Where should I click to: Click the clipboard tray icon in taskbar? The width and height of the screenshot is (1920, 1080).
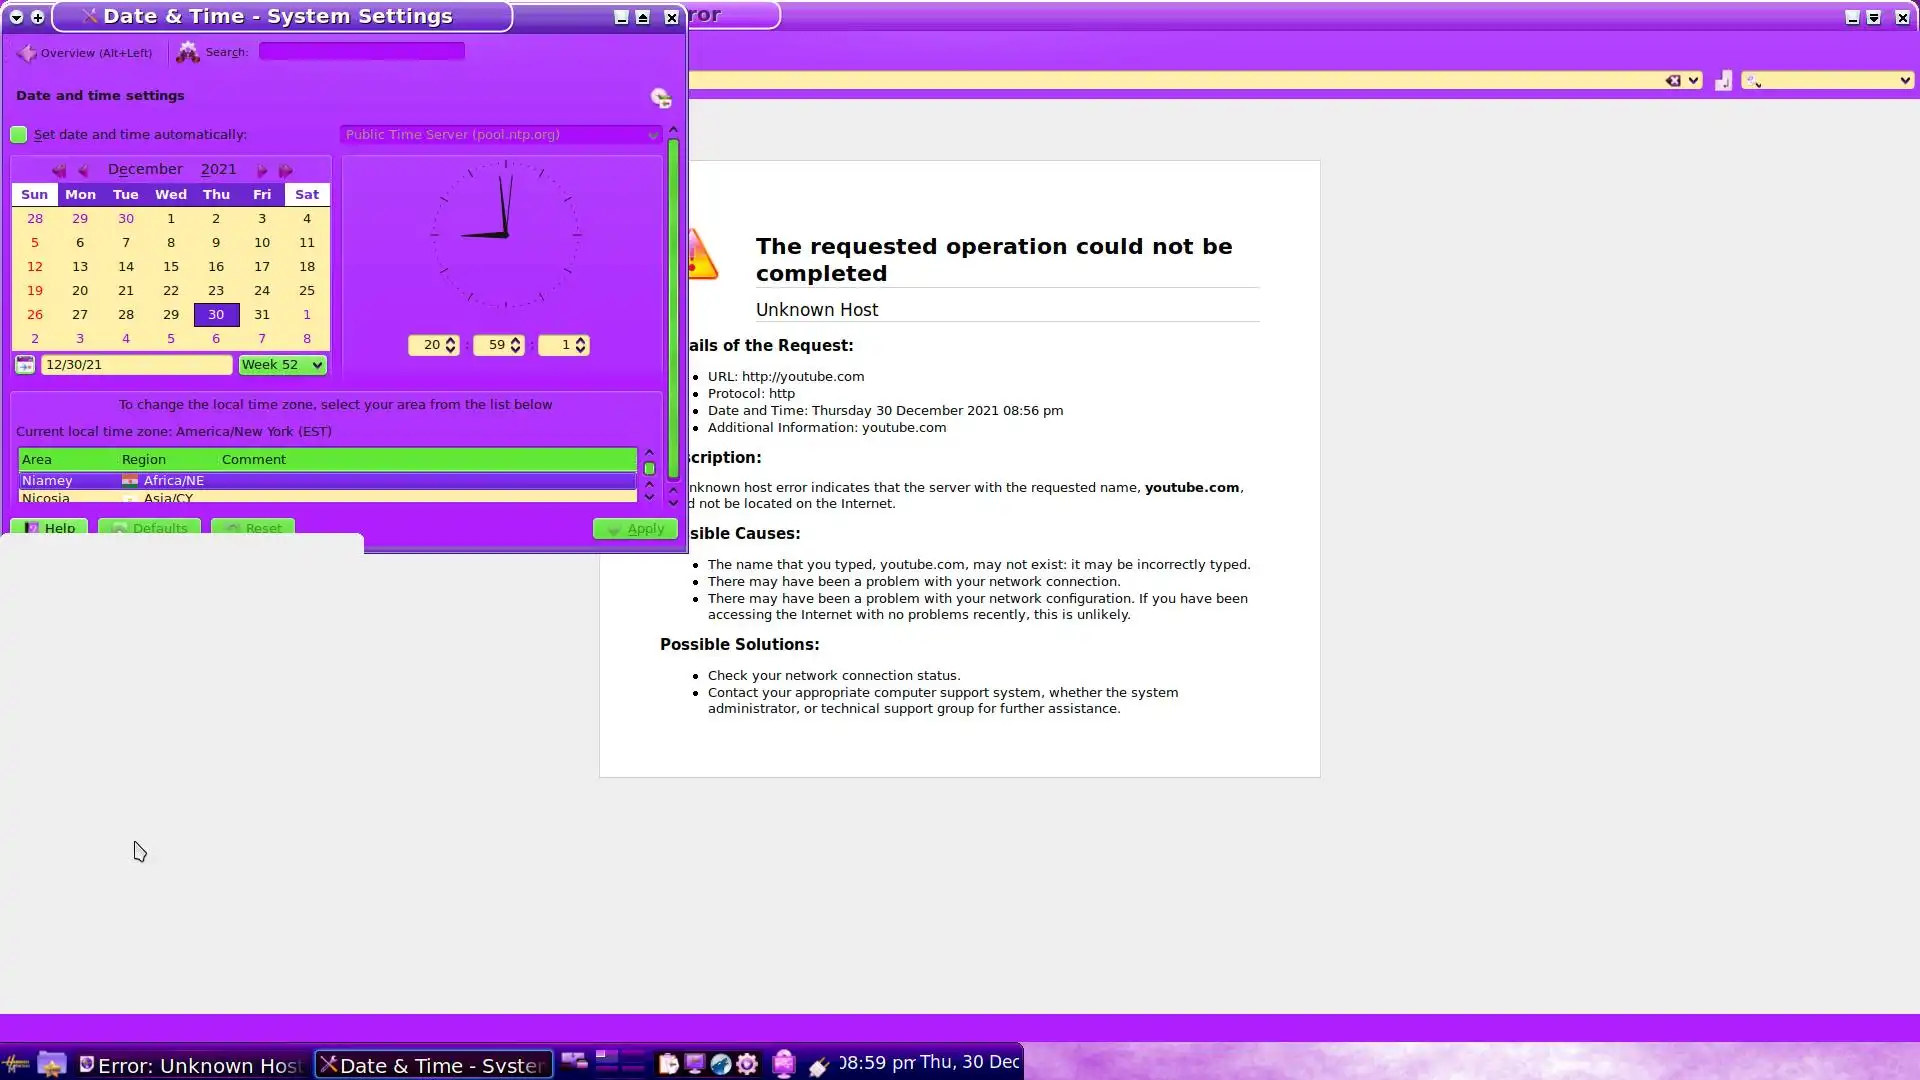pyautogui.click(x=668, y=1064)
